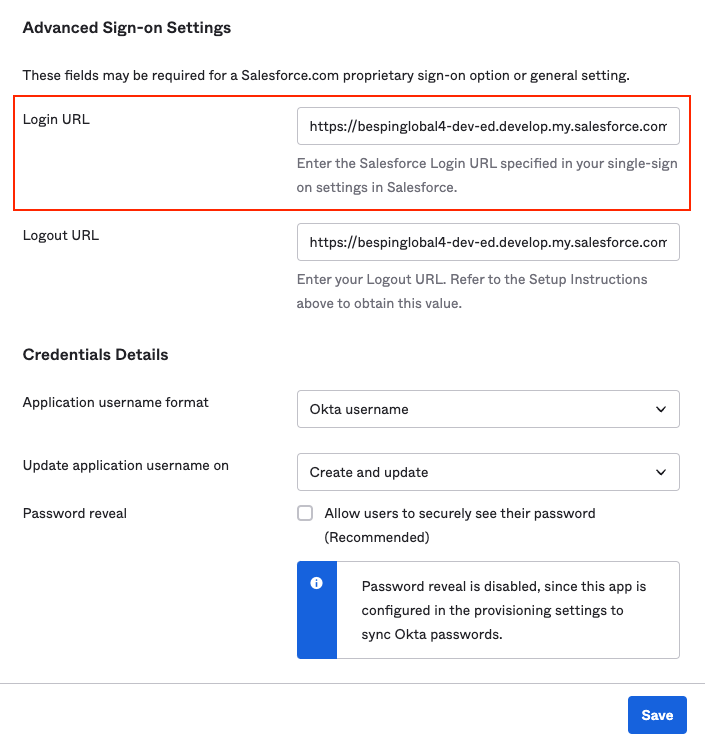
Task: Select the Logout URL field label
Action: click(x=61, y=235)
